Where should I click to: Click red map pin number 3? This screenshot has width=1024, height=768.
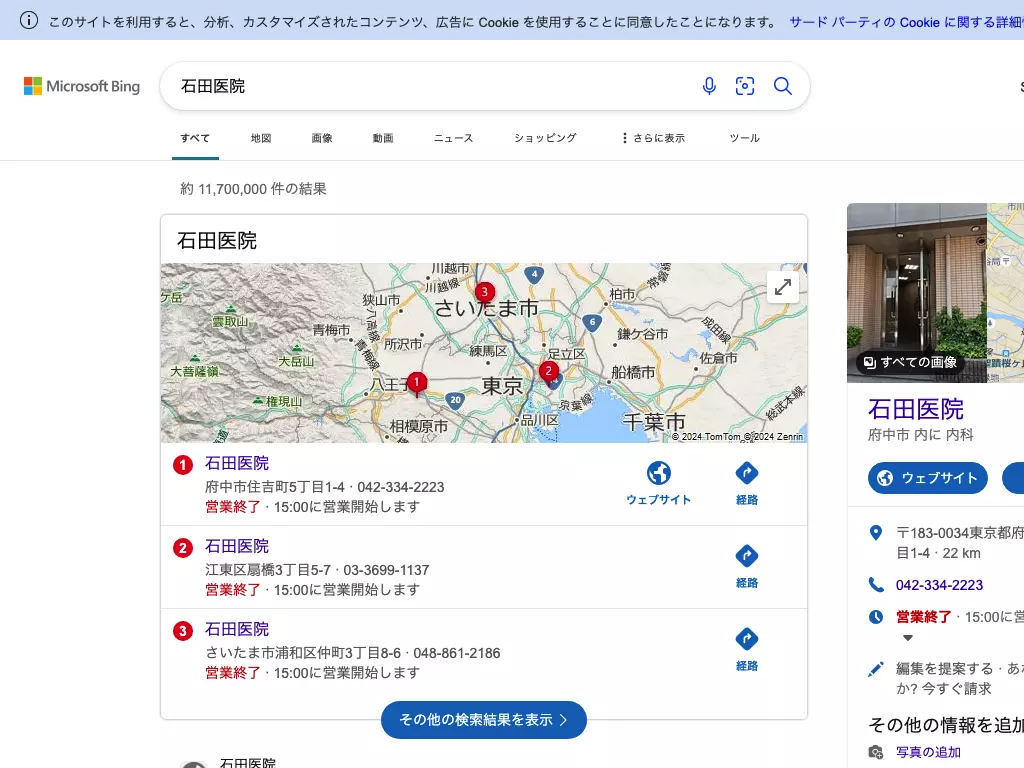(x=485, y=293)
